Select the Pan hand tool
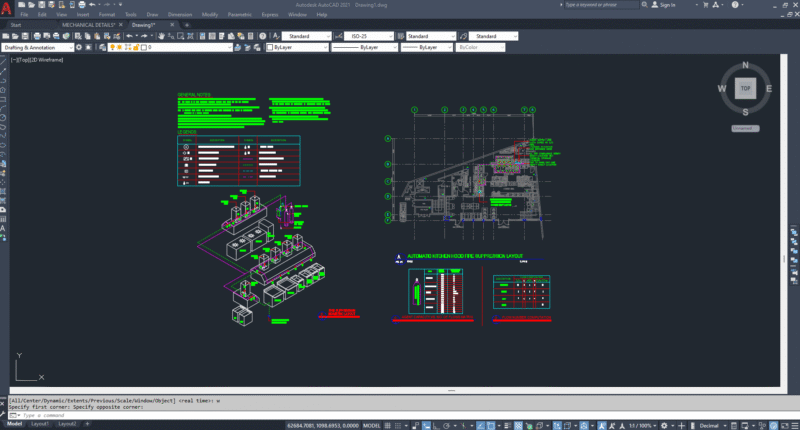The height and width of the screenshot is (430, 800). click(162, 36)
